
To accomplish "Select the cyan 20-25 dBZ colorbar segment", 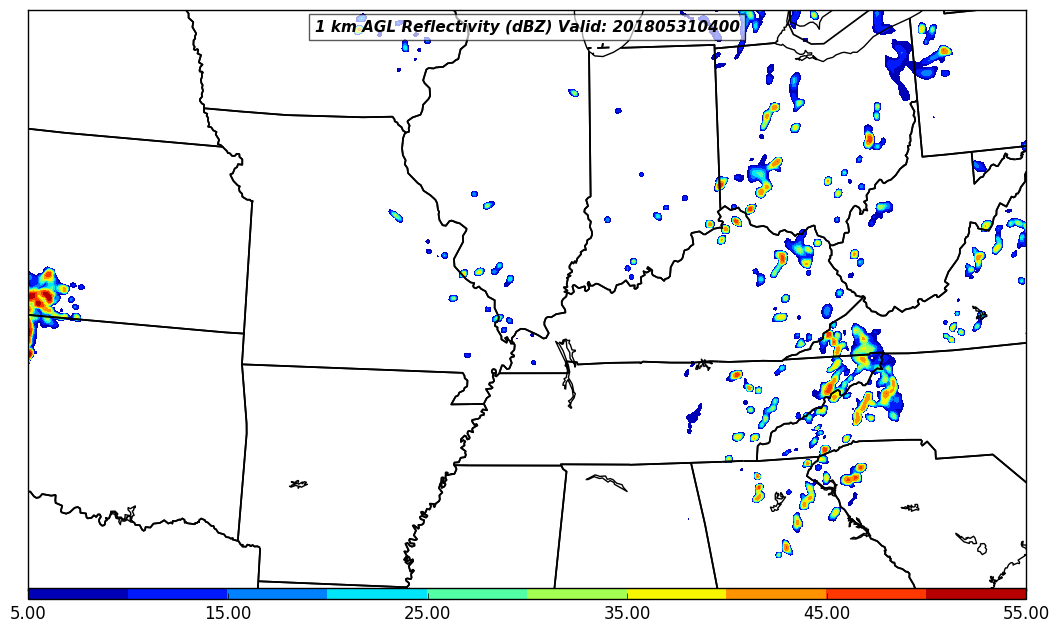I will (377, 594).
